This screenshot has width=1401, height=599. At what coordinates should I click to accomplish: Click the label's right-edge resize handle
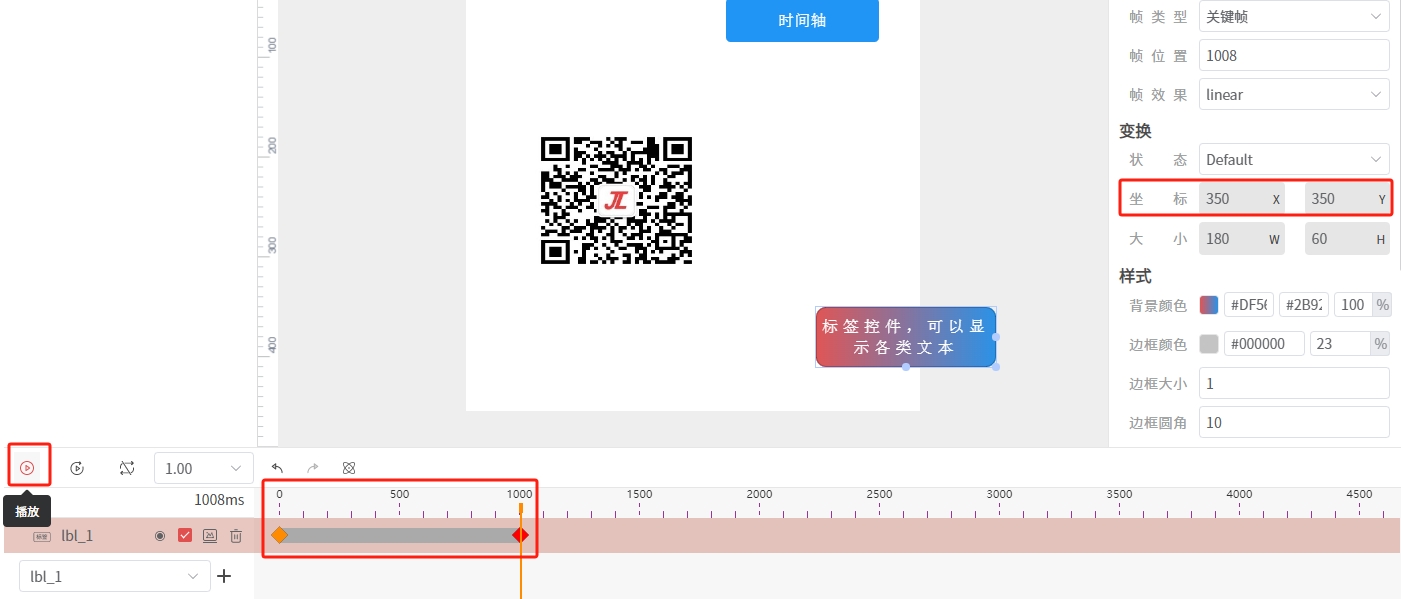(x=996, y=337)
